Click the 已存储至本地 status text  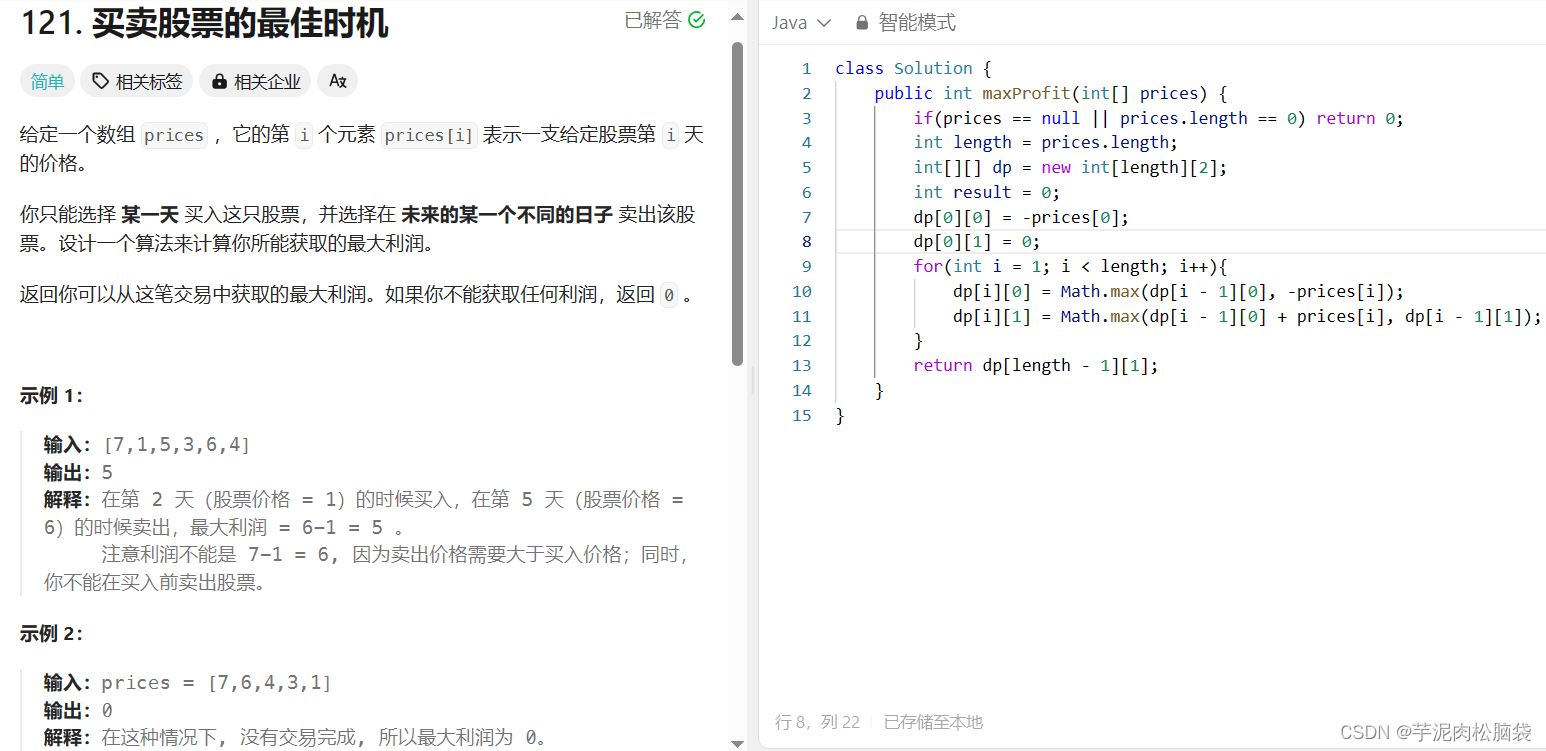coord(933,722)
